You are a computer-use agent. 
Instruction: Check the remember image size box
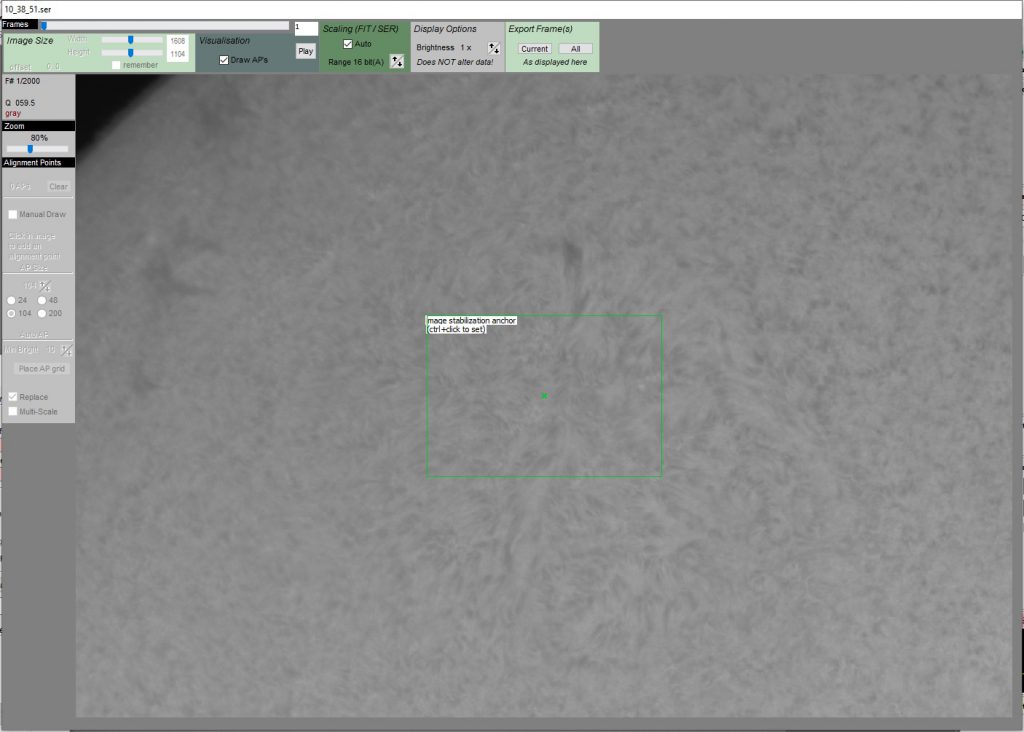pyautogui.click(x=117, y=65)
